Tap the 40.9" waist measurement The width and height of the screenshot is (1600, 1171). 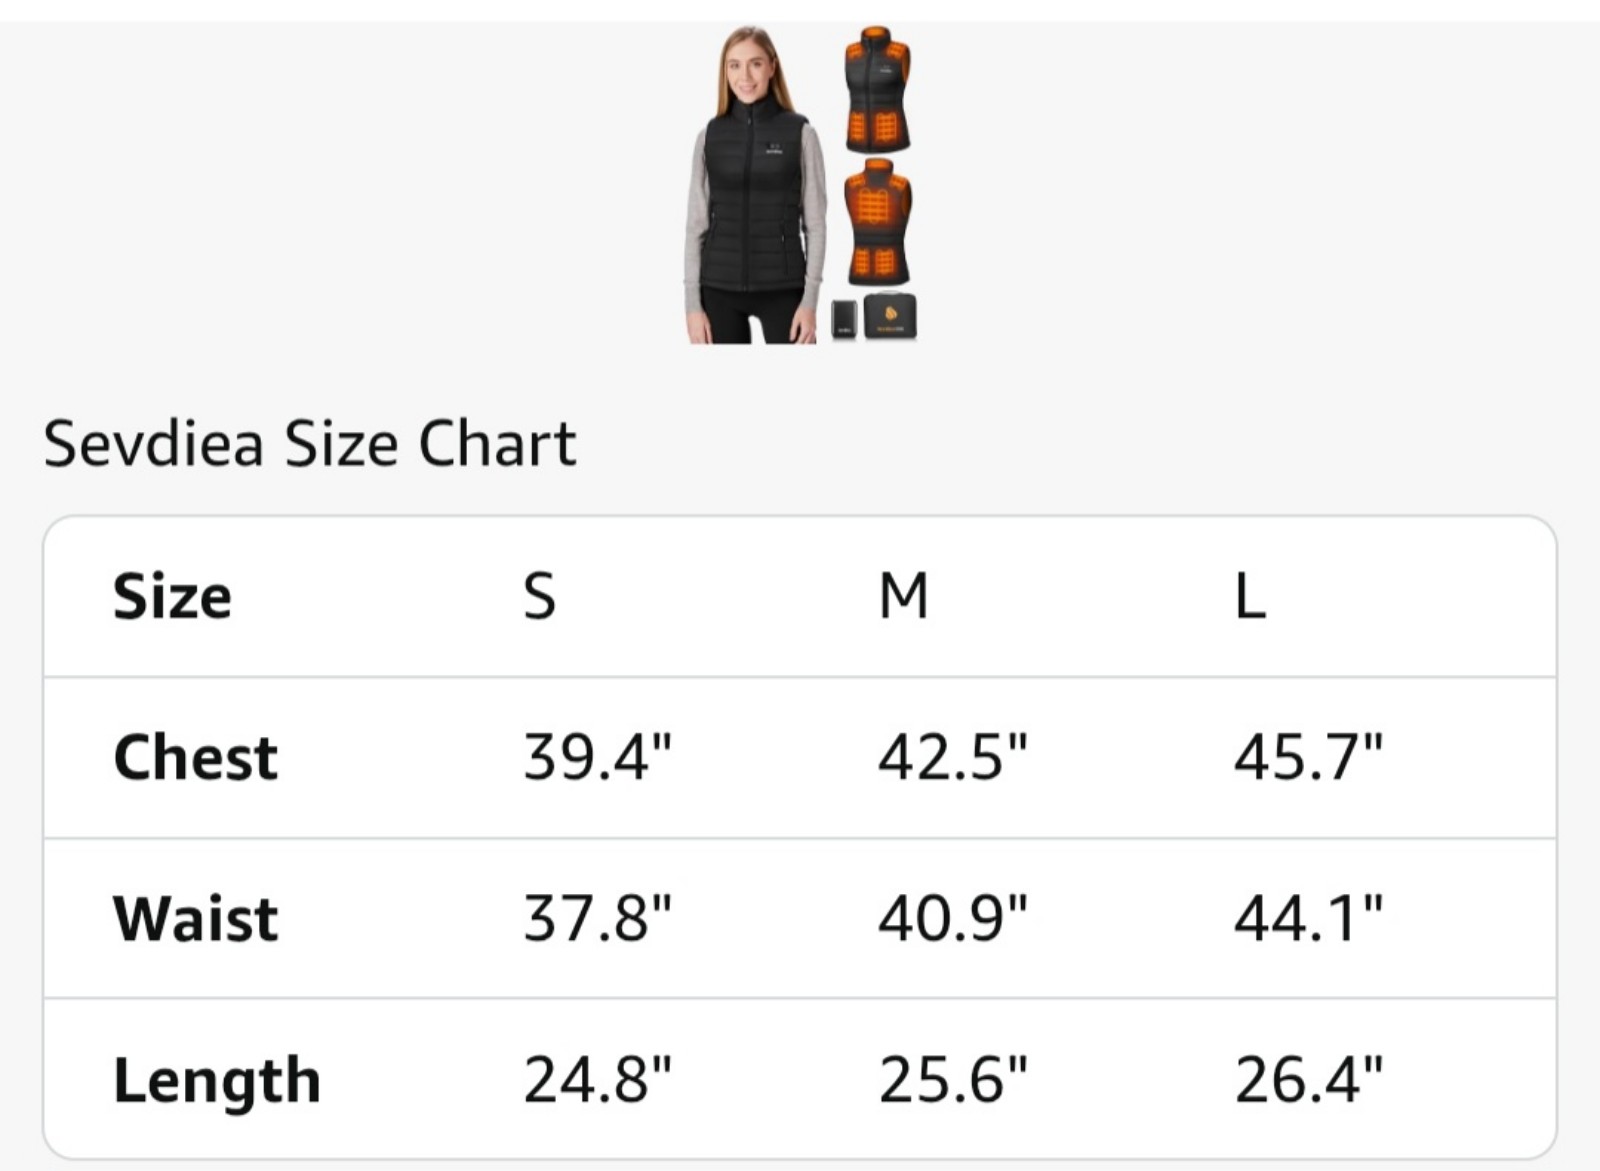(x=953, y=918)
